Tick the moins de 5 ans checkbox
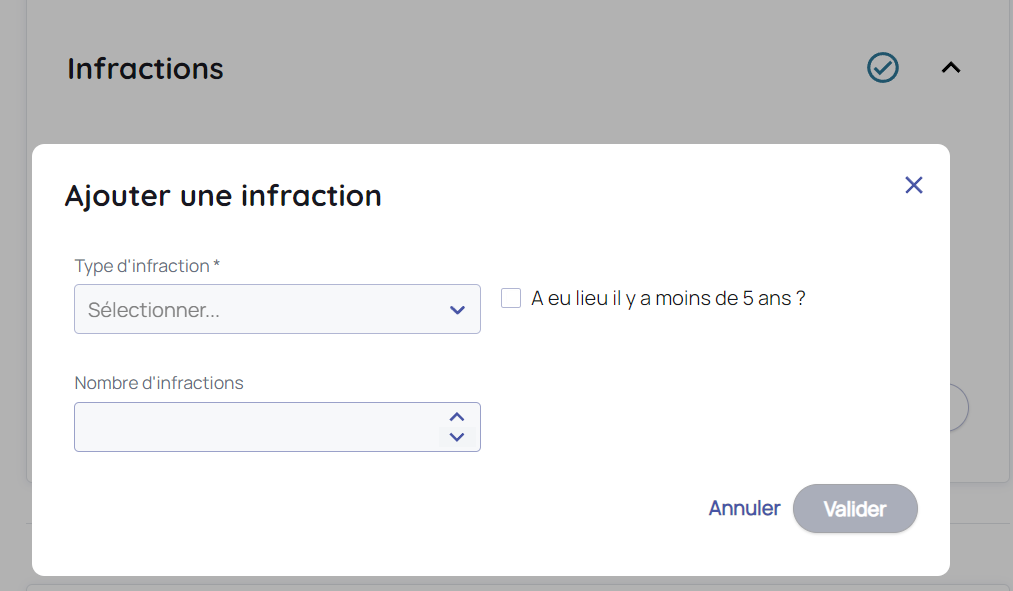1013x591 pixels. coord(511,298)
